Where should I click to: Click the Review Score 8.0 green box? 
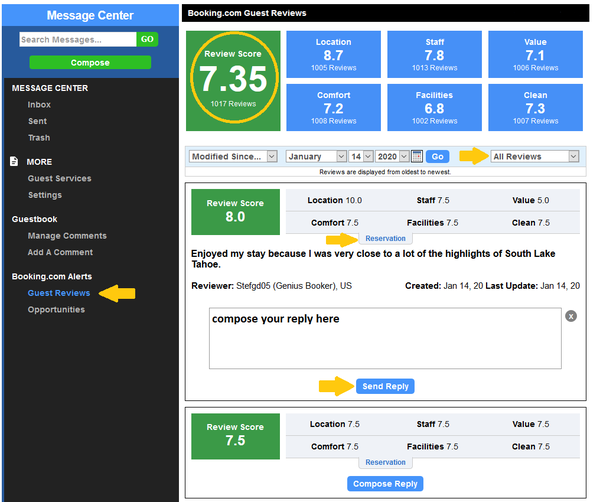pos(235,212)
